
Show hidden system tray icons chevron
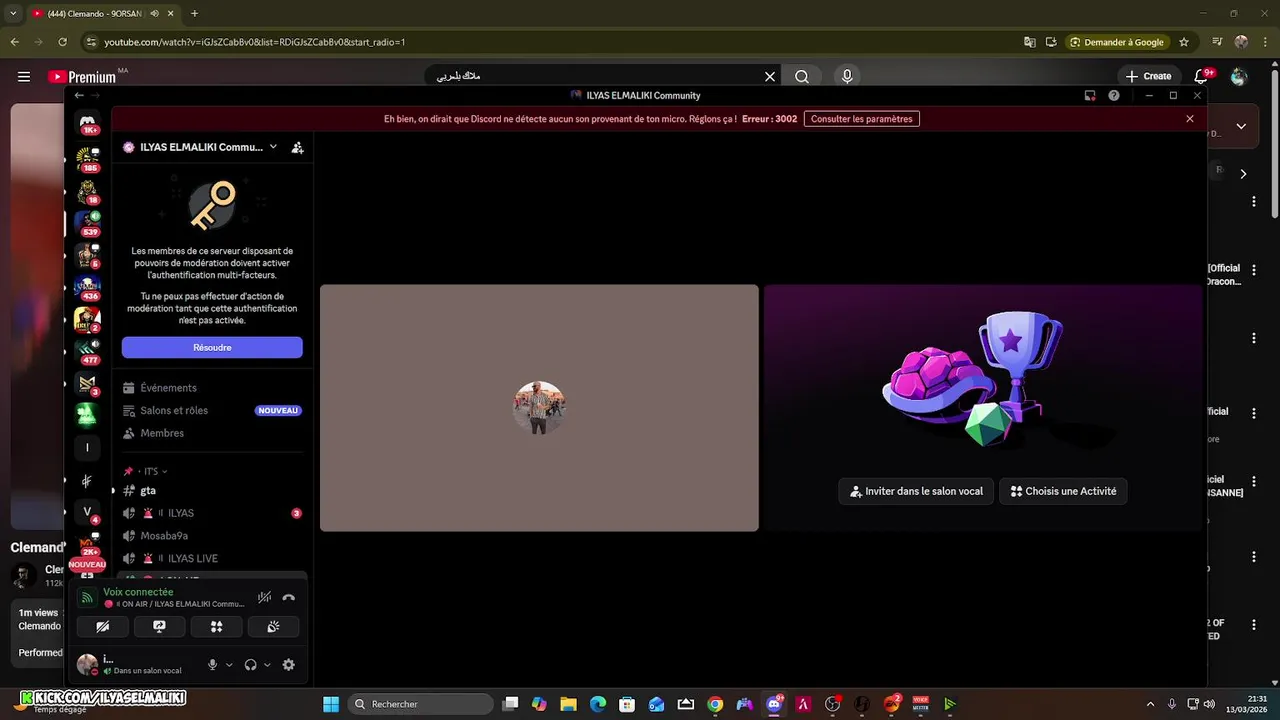(x=1150, y=704)
